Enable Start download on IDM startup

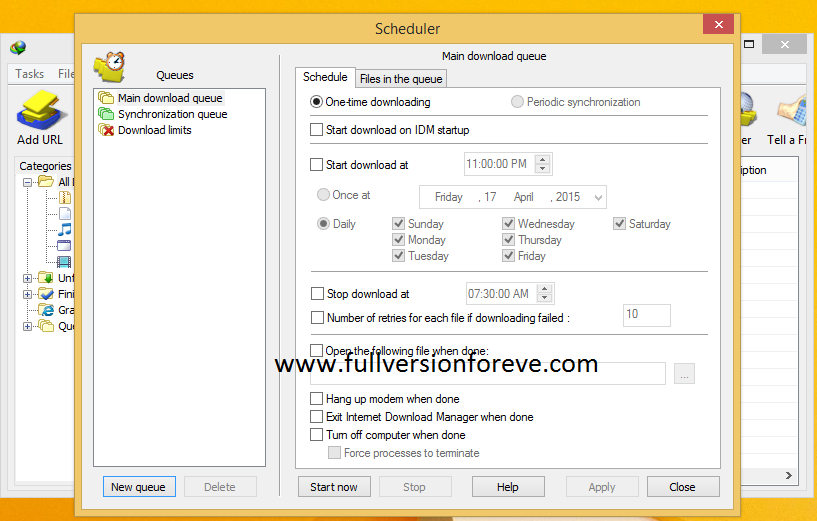click(x=316, y=130)
